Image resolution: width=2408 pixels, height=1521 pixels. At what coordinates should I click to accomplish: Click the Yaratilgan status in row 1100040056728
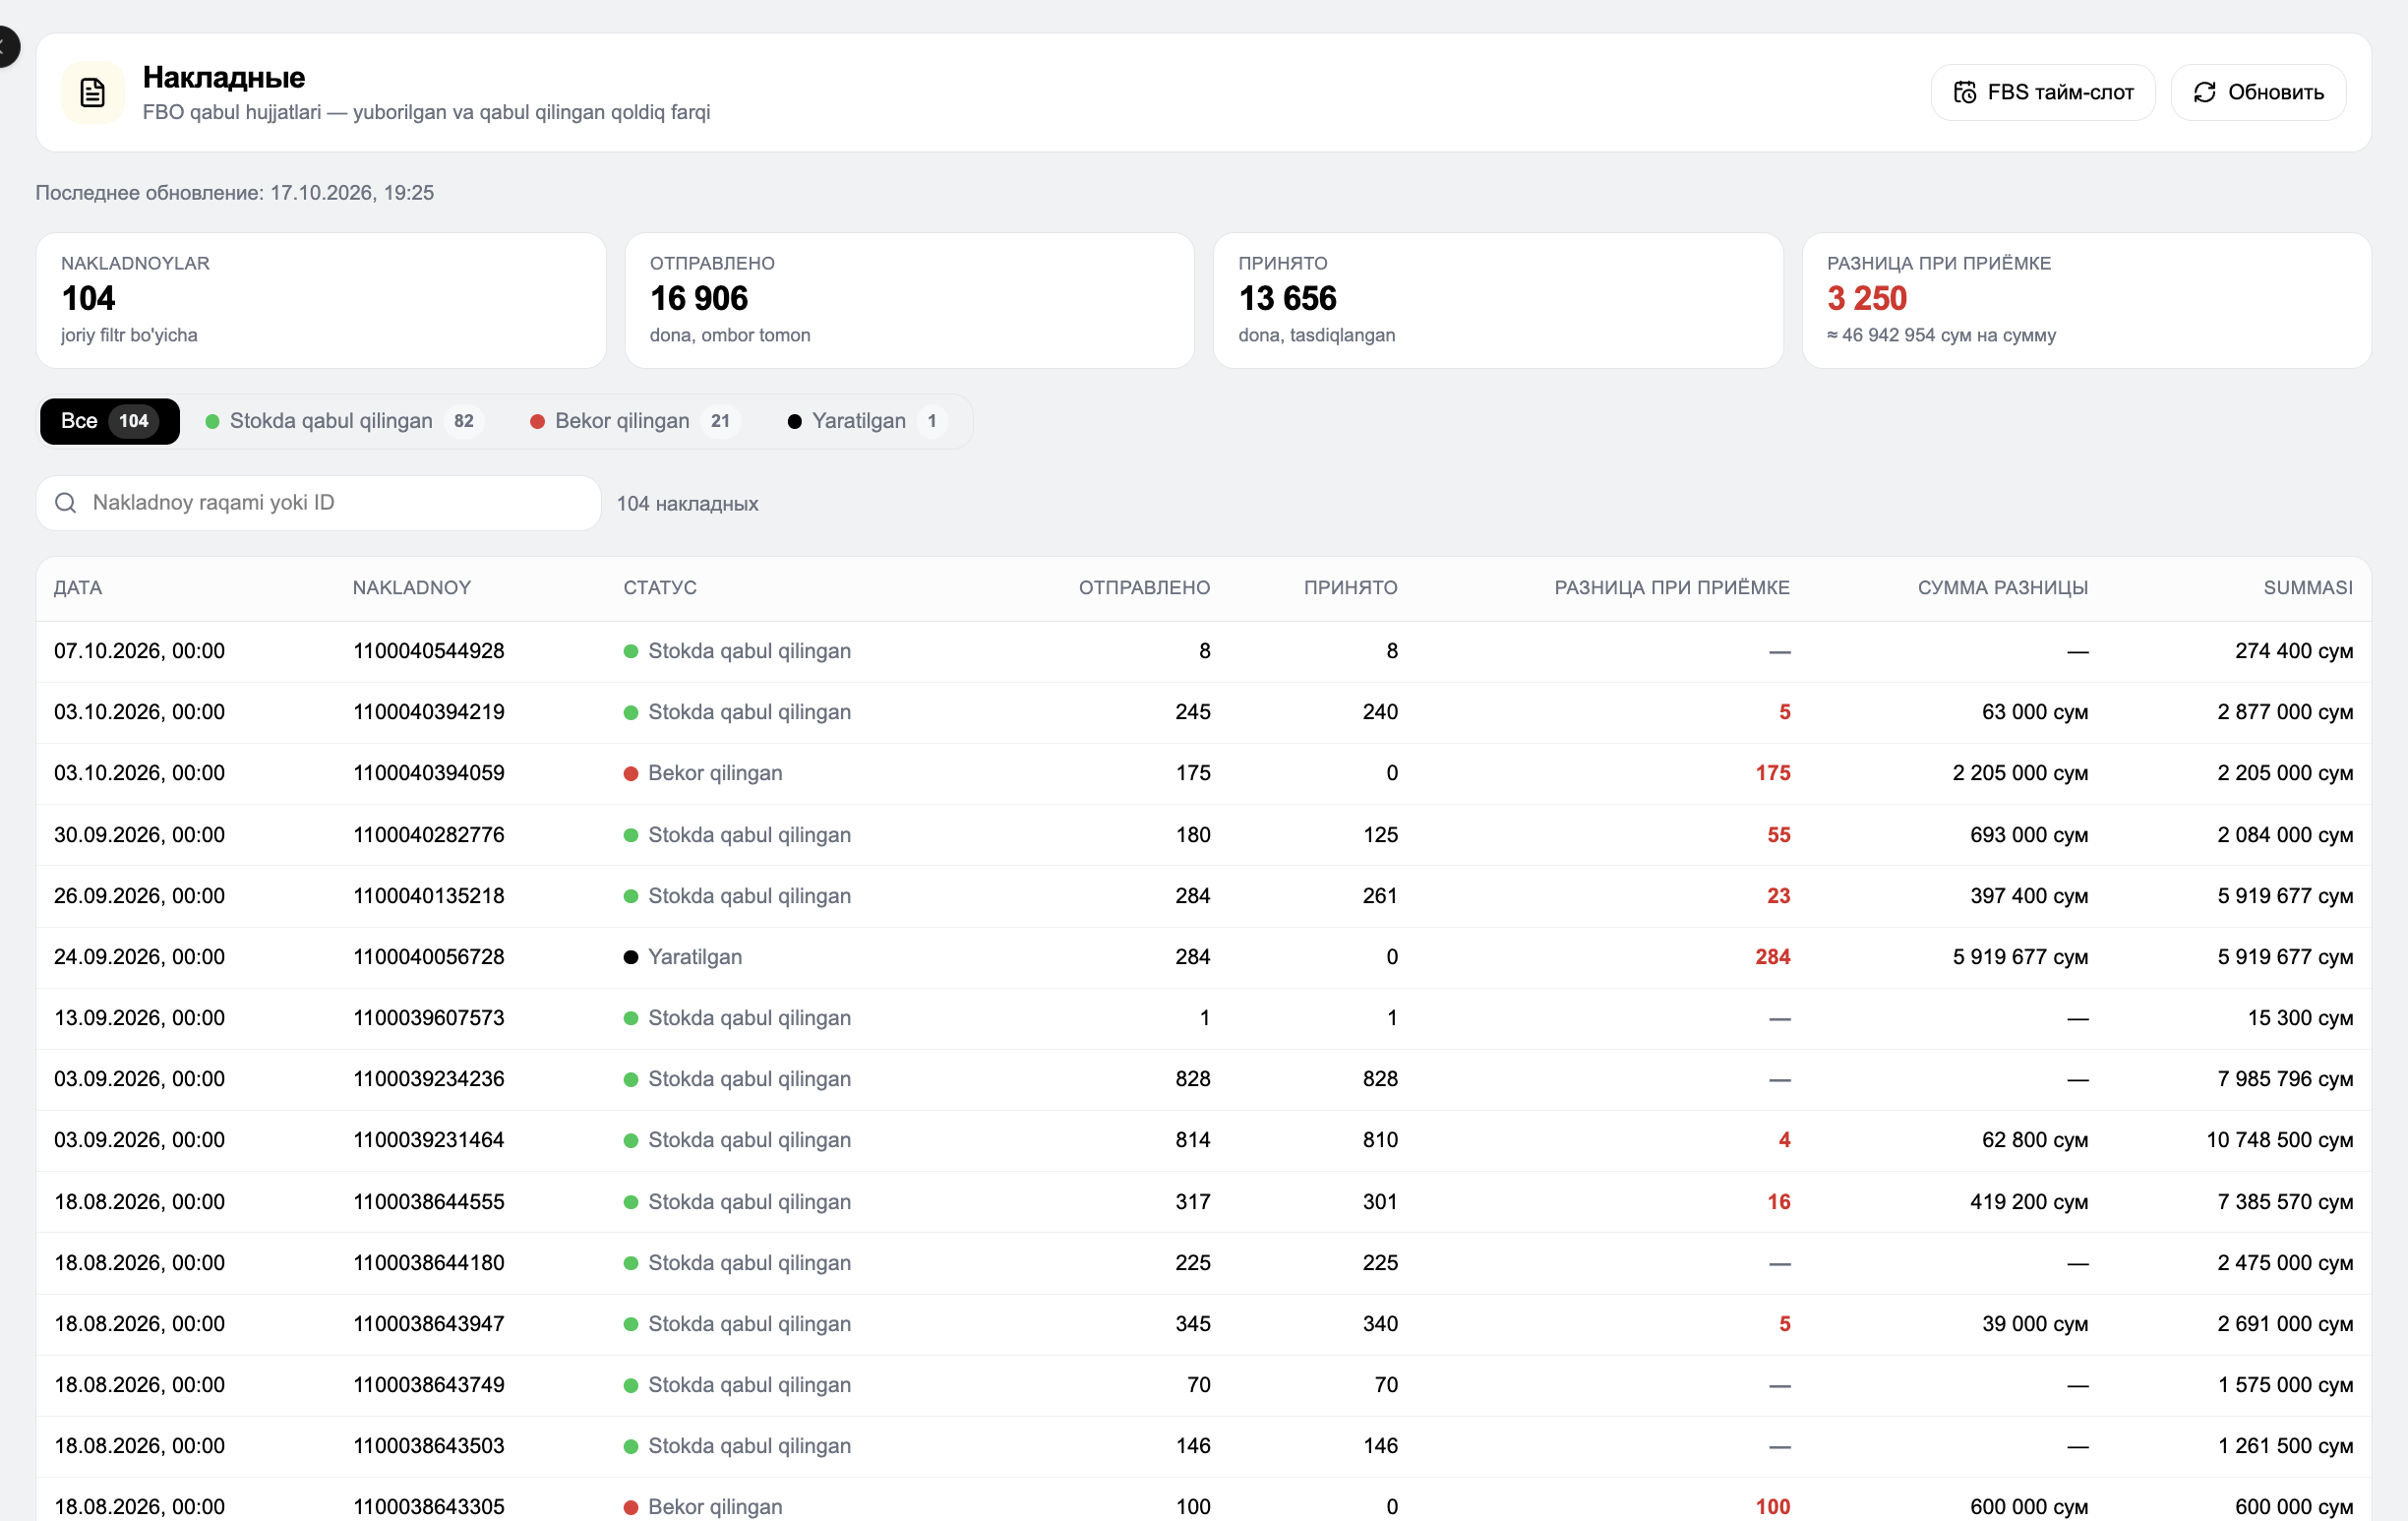point(683,957)
